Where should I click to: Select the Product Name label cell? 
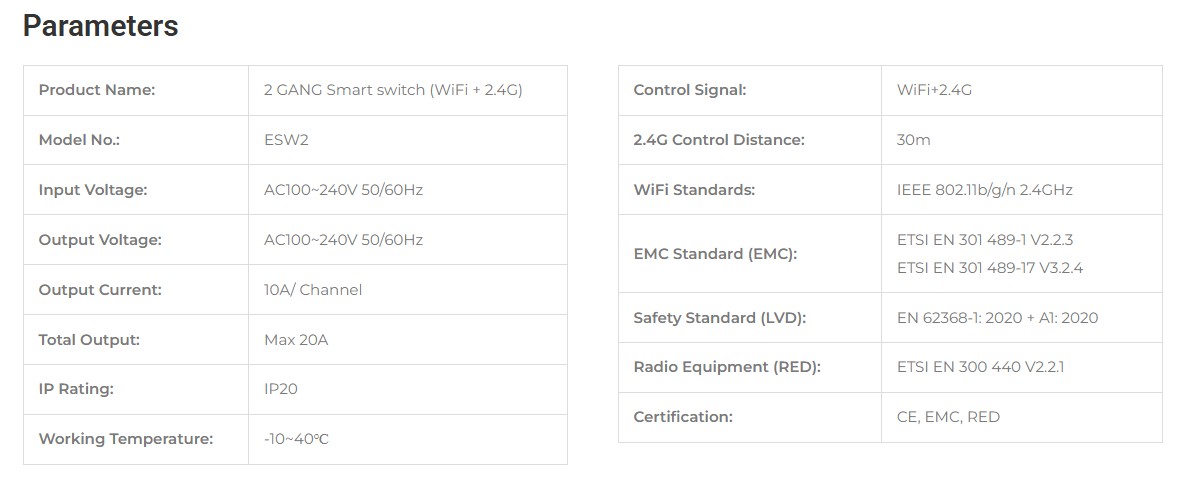pos(97,90)
